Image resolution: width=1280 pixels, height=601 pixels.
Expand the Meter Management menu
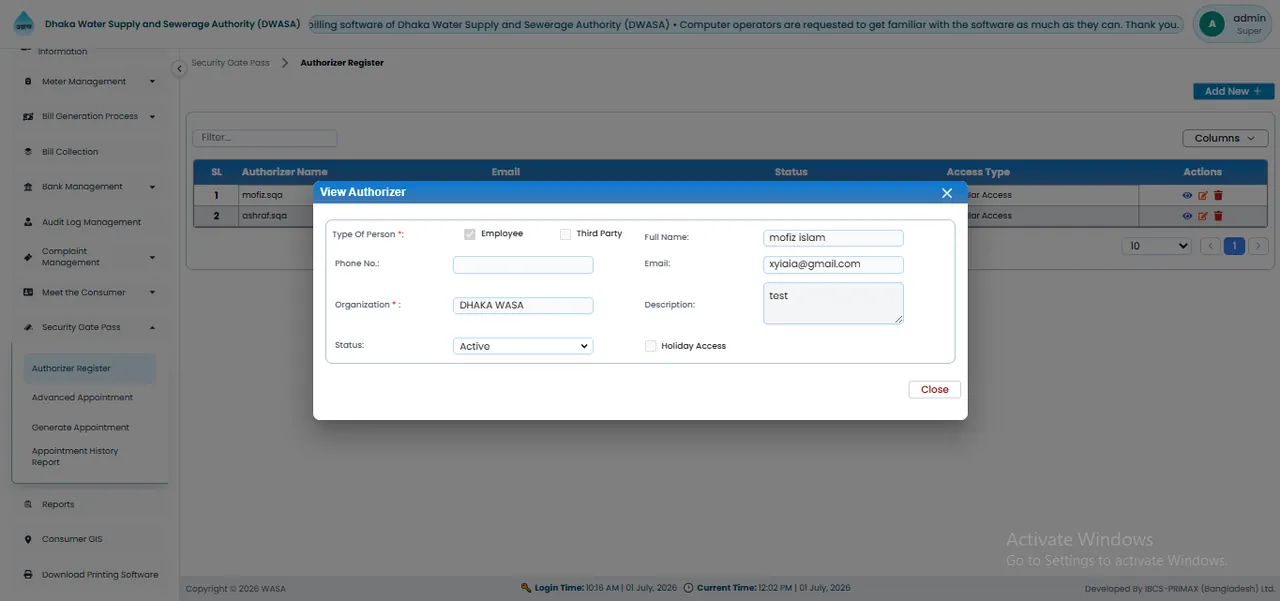pos(153,82)
